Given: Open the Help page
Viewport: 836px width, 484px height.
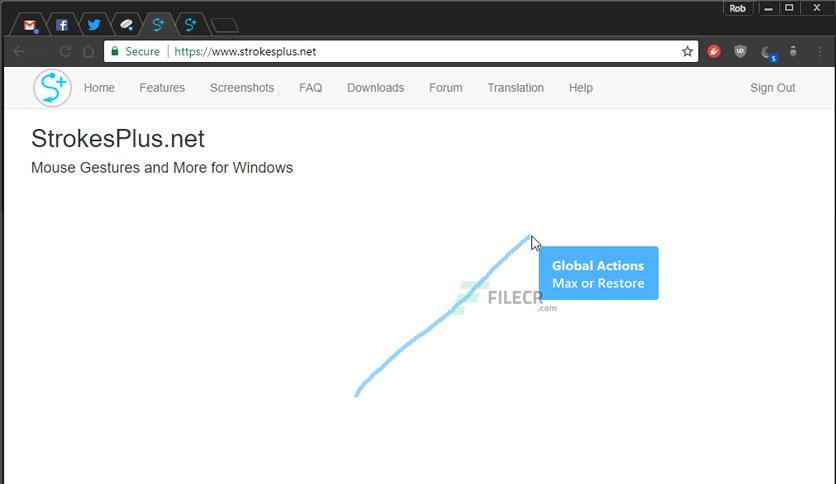Looking at the screenshot, I should [581, 88].
